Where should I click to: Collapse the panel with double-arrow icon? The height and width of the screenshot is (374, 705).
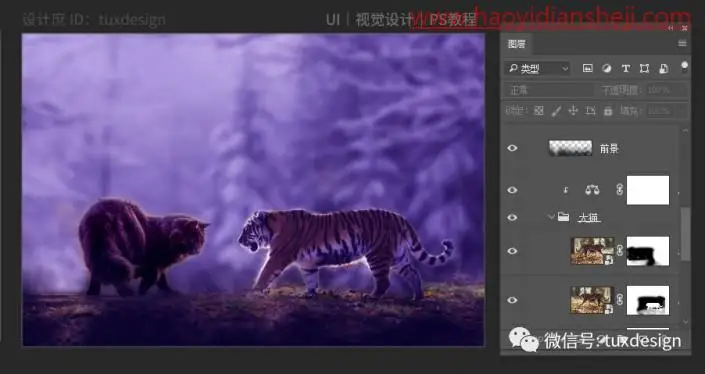670,28
